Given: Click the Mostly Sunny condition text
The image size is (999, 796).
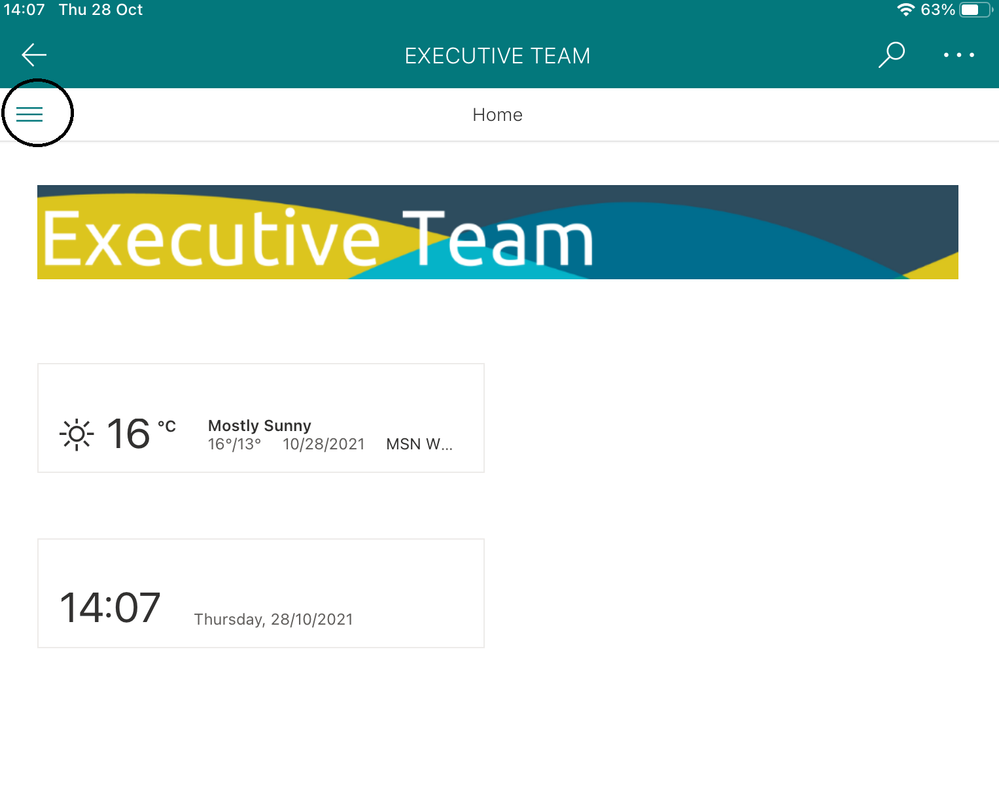Looking at the screenshot, I should [259, 426].
